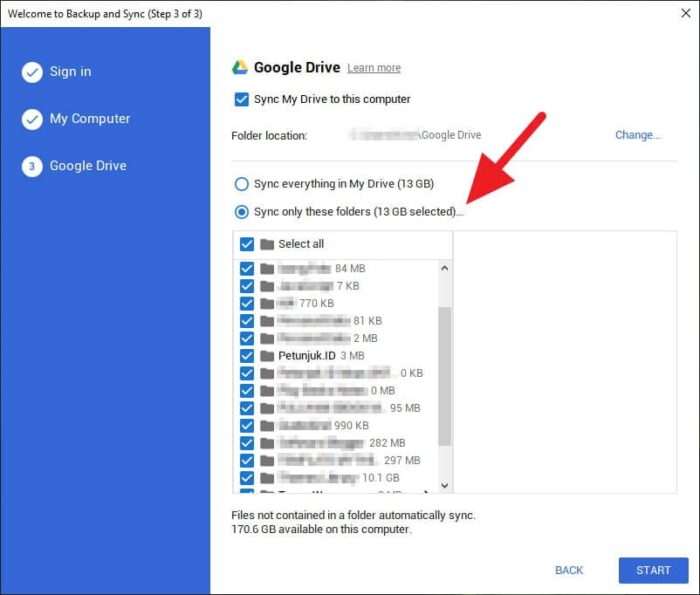Uncheck the 84 MB folder checkbox
Image resolution: width=700 pixels, height=595 pixels.
[247, 268]
